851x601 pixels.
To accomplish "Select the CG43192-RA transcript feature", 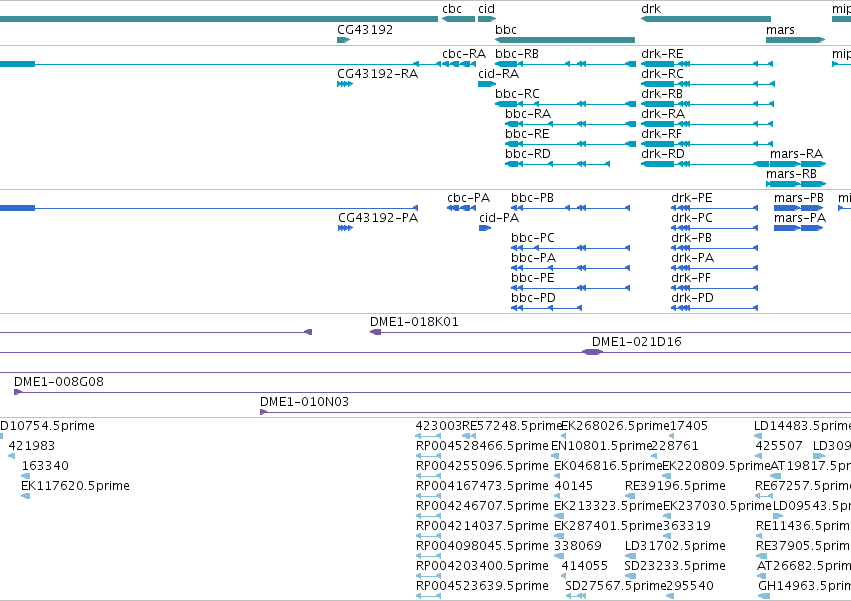I will point(345,84).
